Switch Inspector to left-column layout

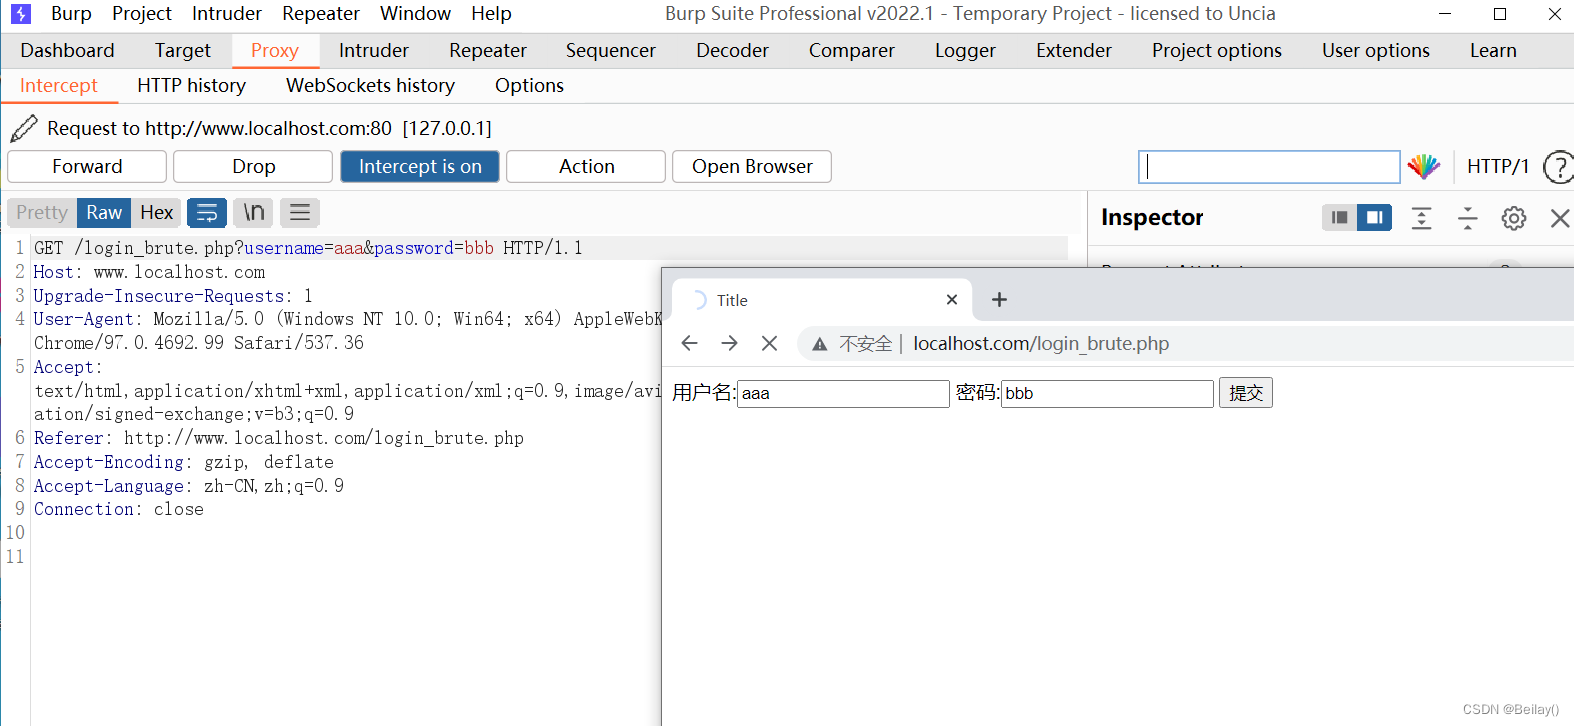(1339, 217)
